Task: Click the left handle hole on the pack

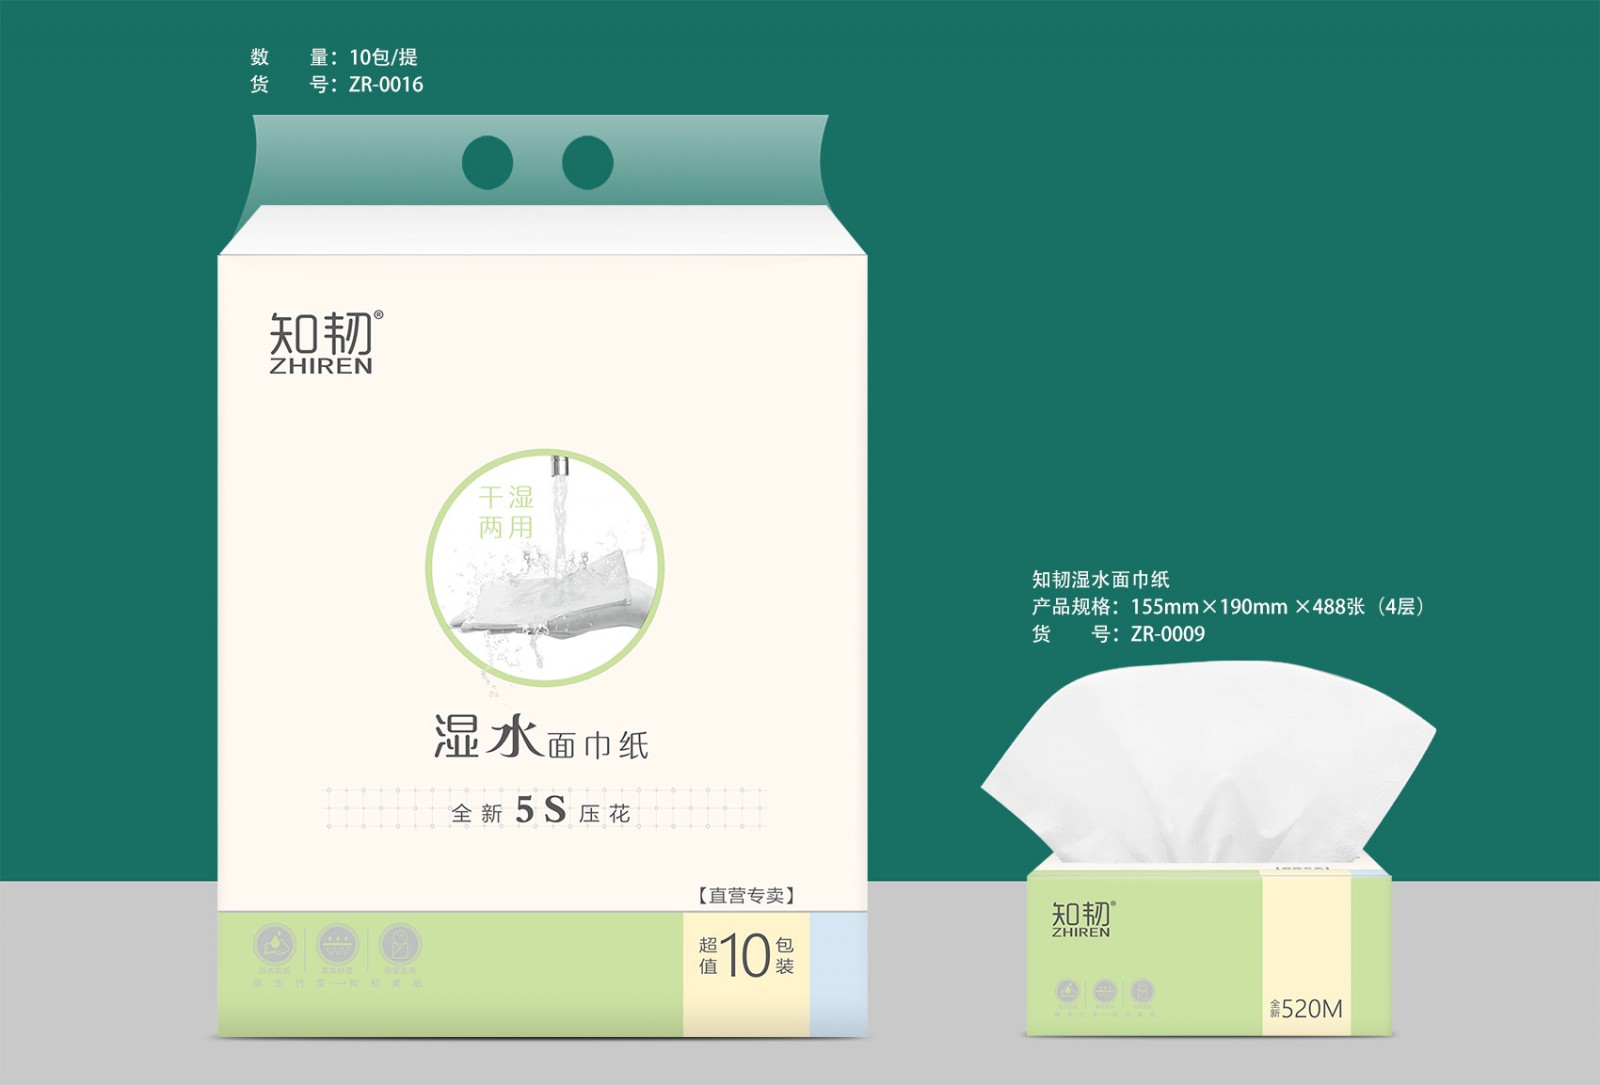Action: click(487, 162)
